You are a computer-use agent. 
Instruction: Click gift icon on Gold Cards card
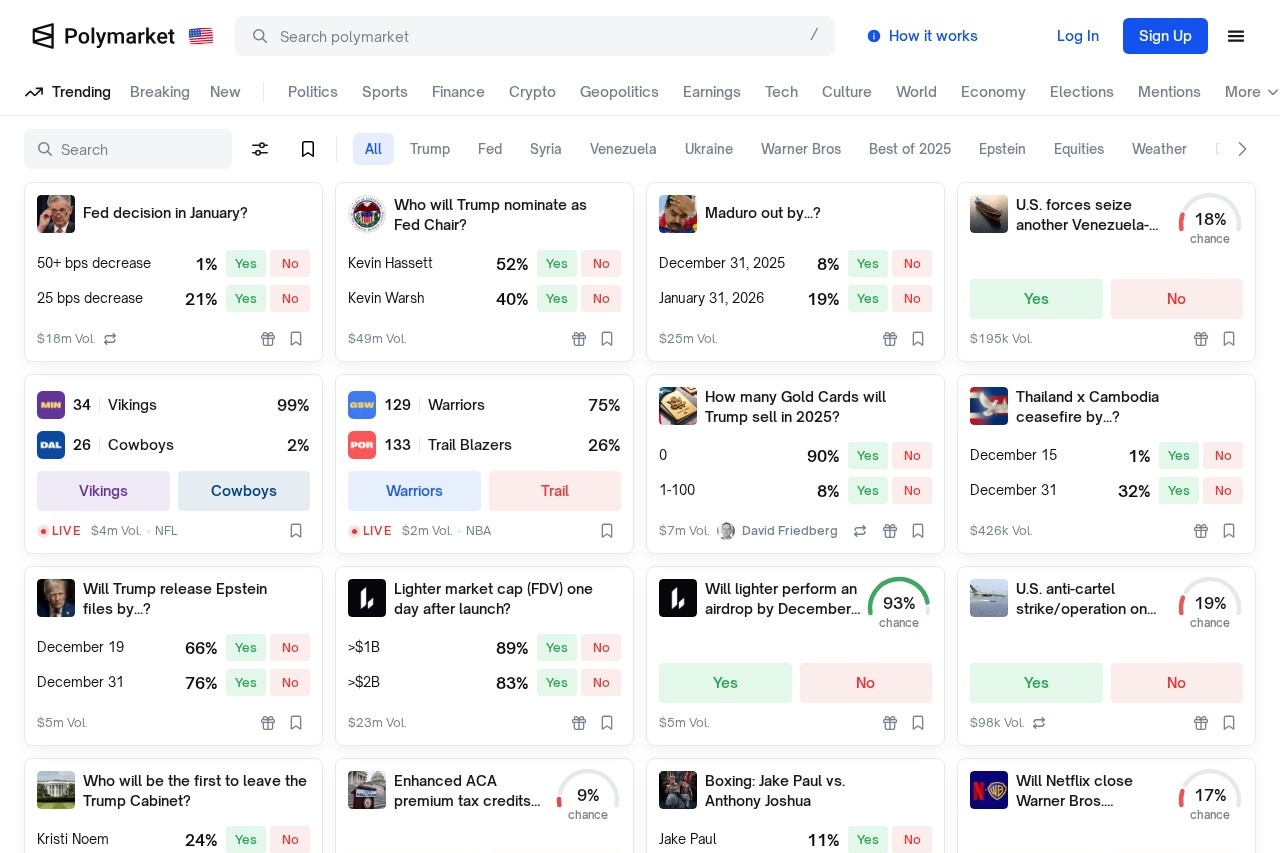coord(890,531)
